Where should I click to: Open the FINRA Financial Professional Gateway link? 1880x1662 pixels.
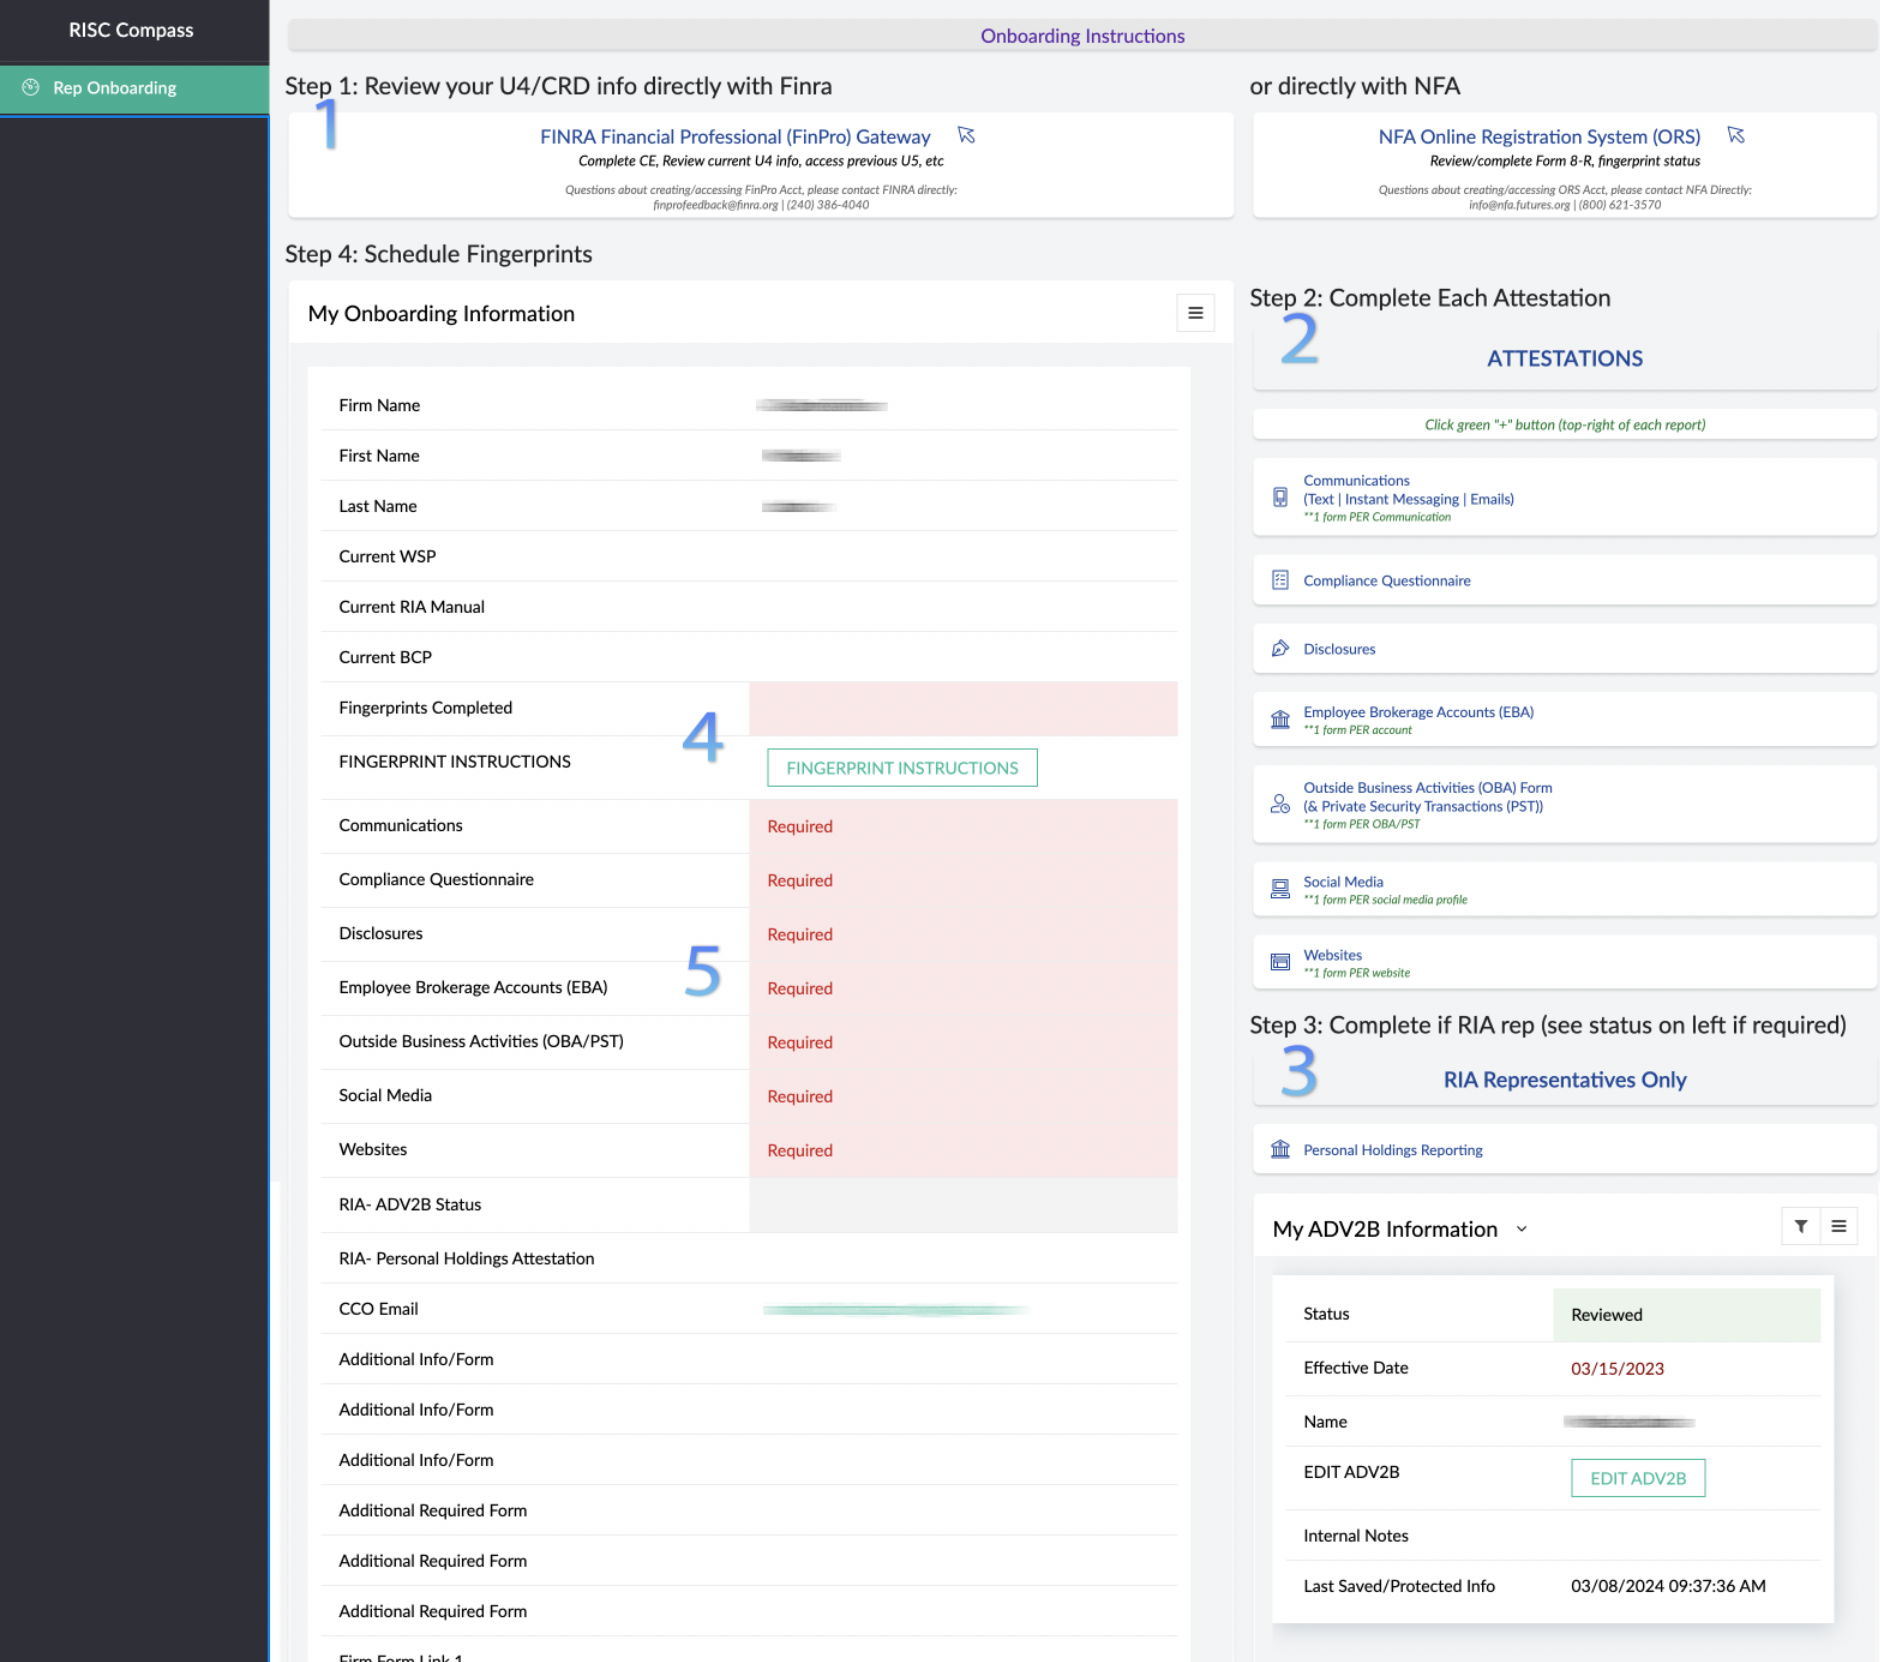point(735,137)
